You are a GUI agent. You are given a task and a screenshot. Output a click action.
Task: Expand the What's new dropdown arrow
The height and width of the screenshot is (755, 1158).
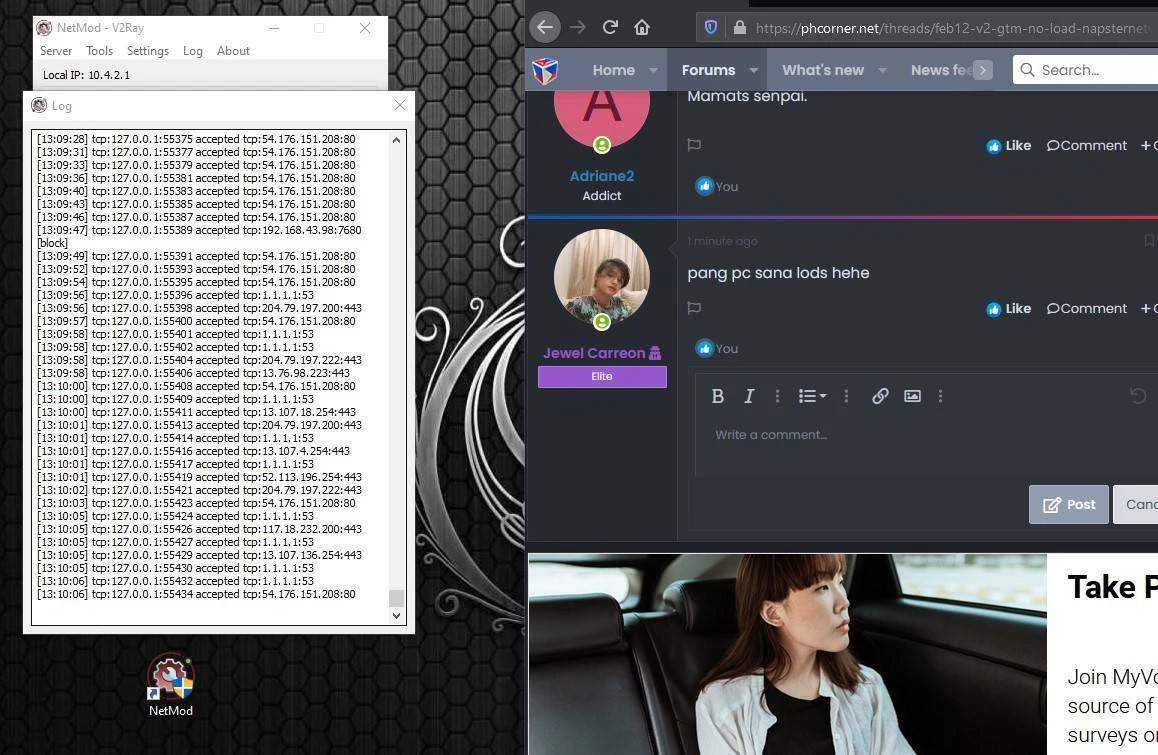coord(882,71)
